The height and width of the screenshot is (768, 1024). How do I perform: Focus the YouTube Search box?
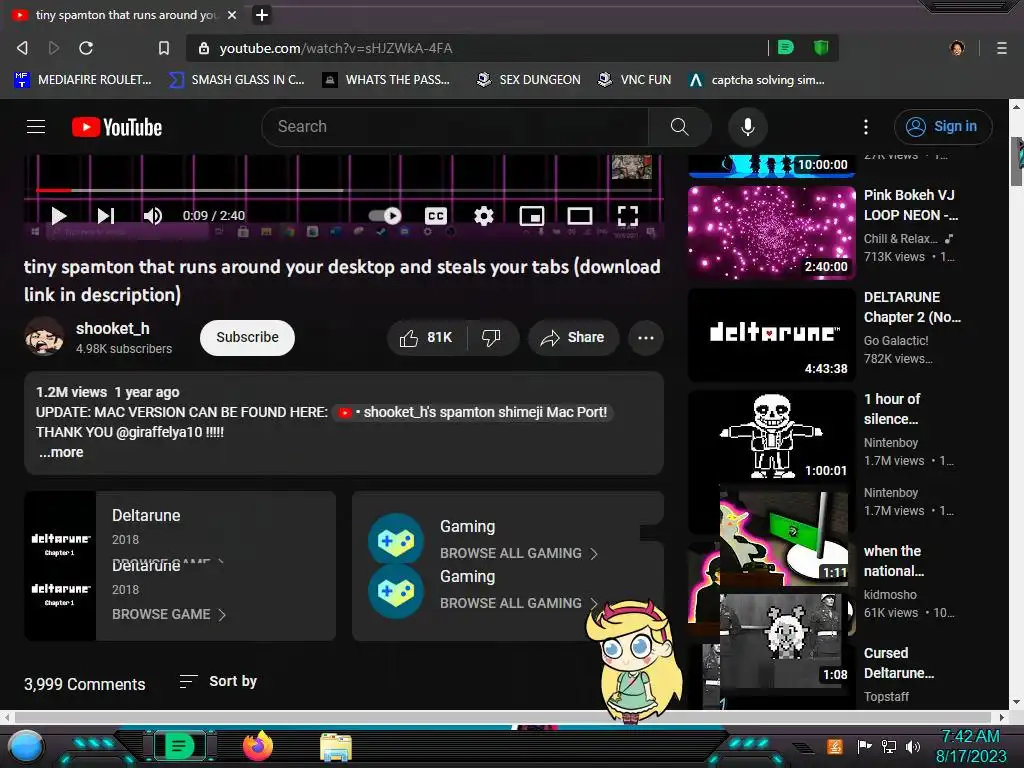(455, 127)
